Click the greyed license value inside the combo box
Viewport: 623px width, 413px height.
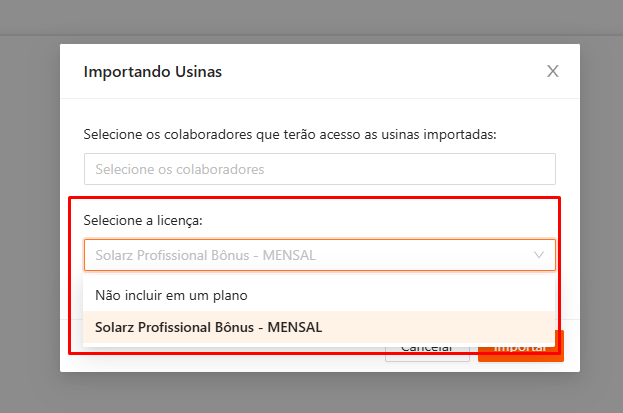click(205, 255)
